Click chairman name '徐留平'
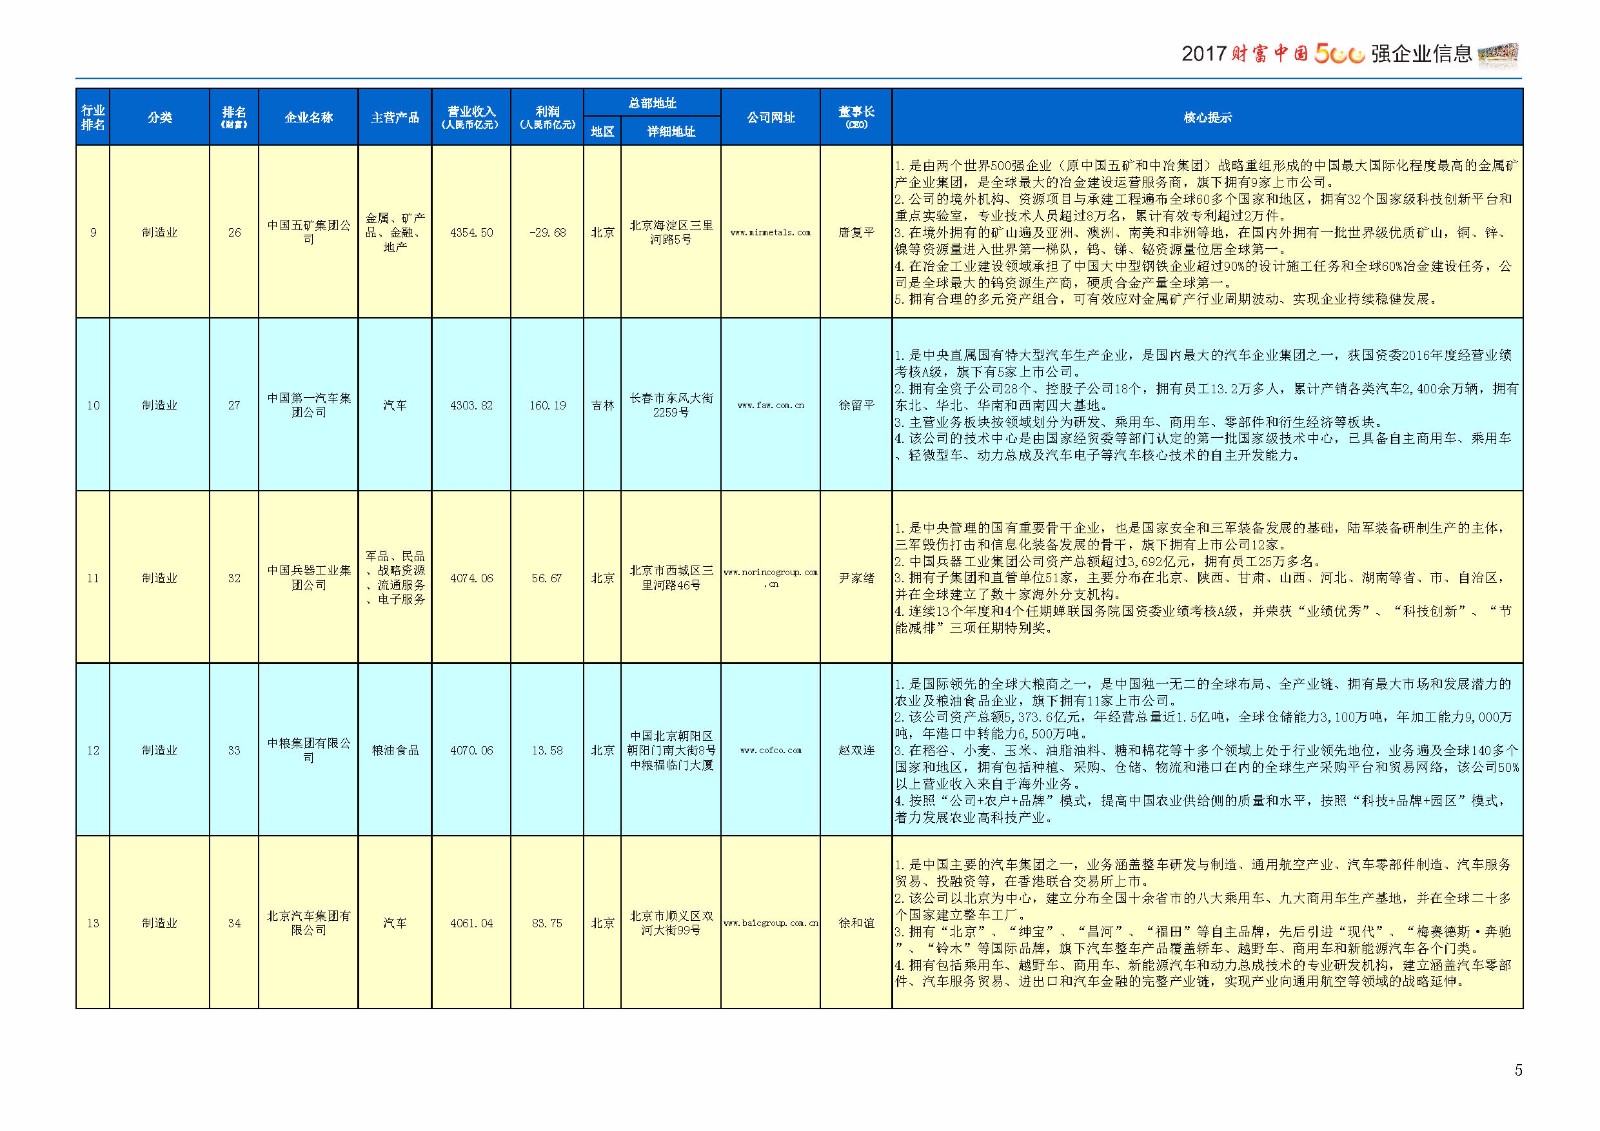 [x=856, y=405]
